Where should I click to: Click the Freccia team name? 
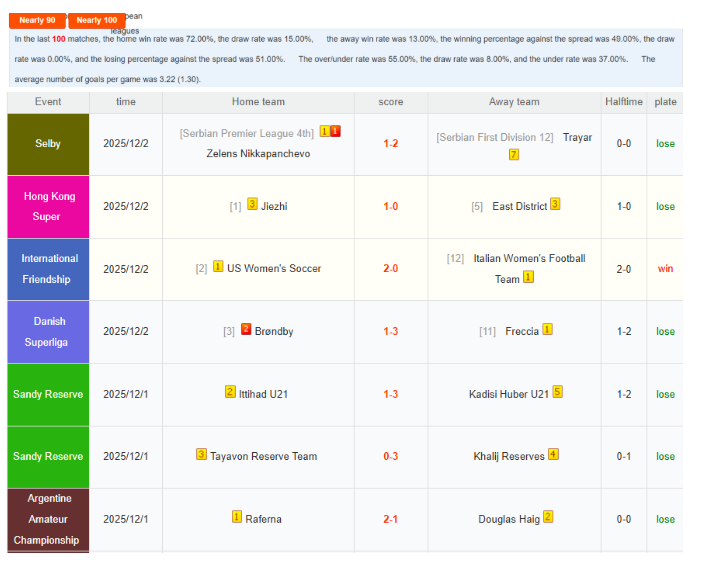coord(522,331)
